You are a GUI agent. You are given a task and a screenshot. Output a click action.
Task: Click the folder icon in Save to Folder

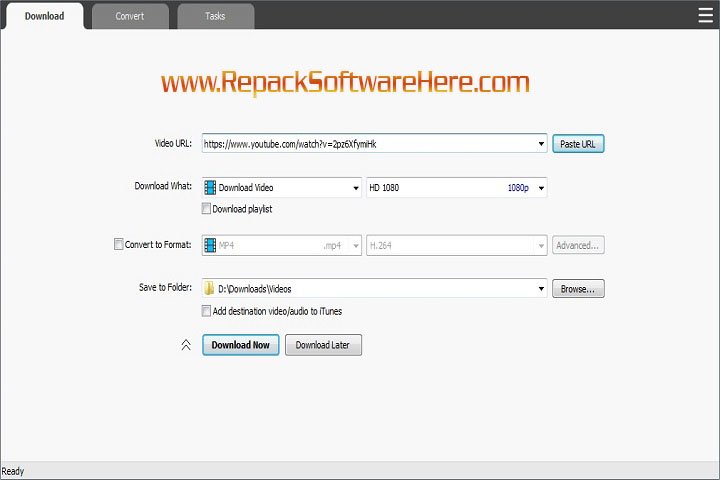click(x=209, y=288)
